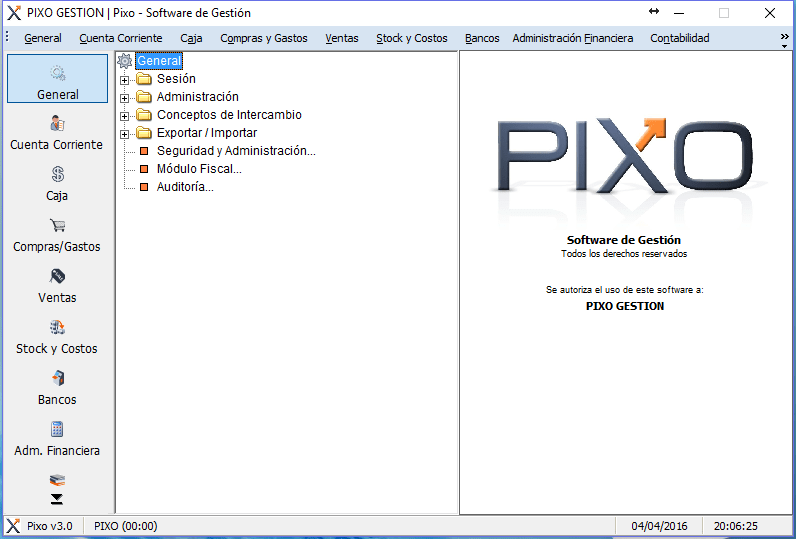Image resolution: width=796 pixels, height=539 pixels.
Task: Open the Ventas price tag icon
Action: pos(57,276)
